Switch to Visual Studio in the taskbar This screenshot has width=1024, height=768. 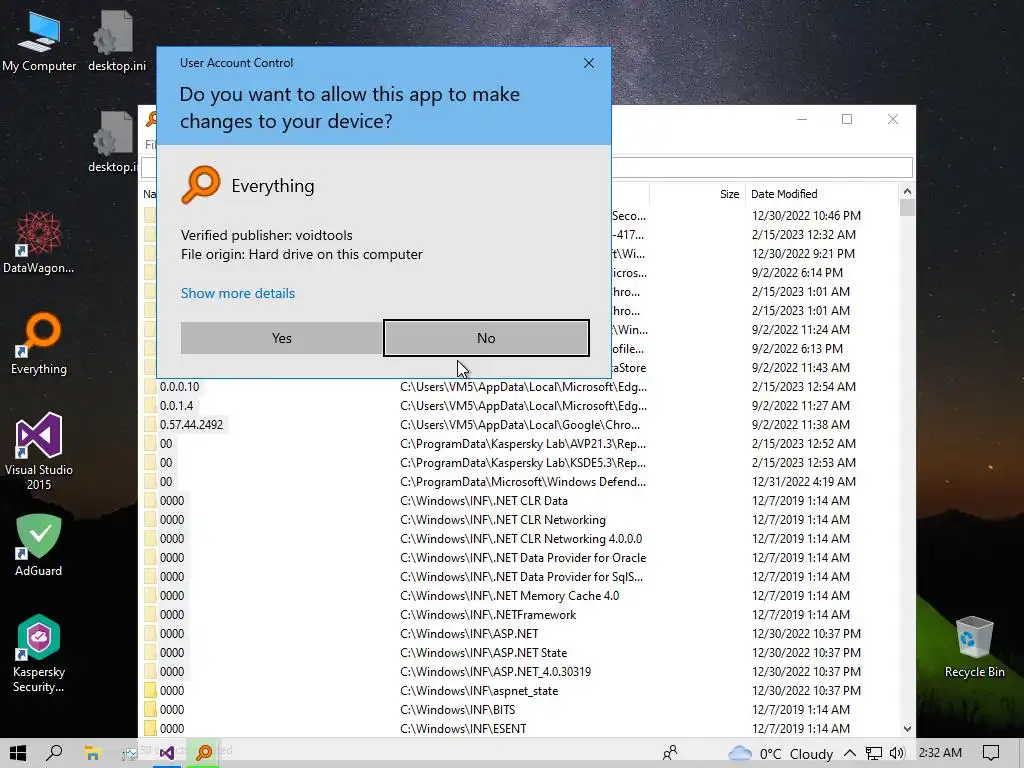coord(167,753)
